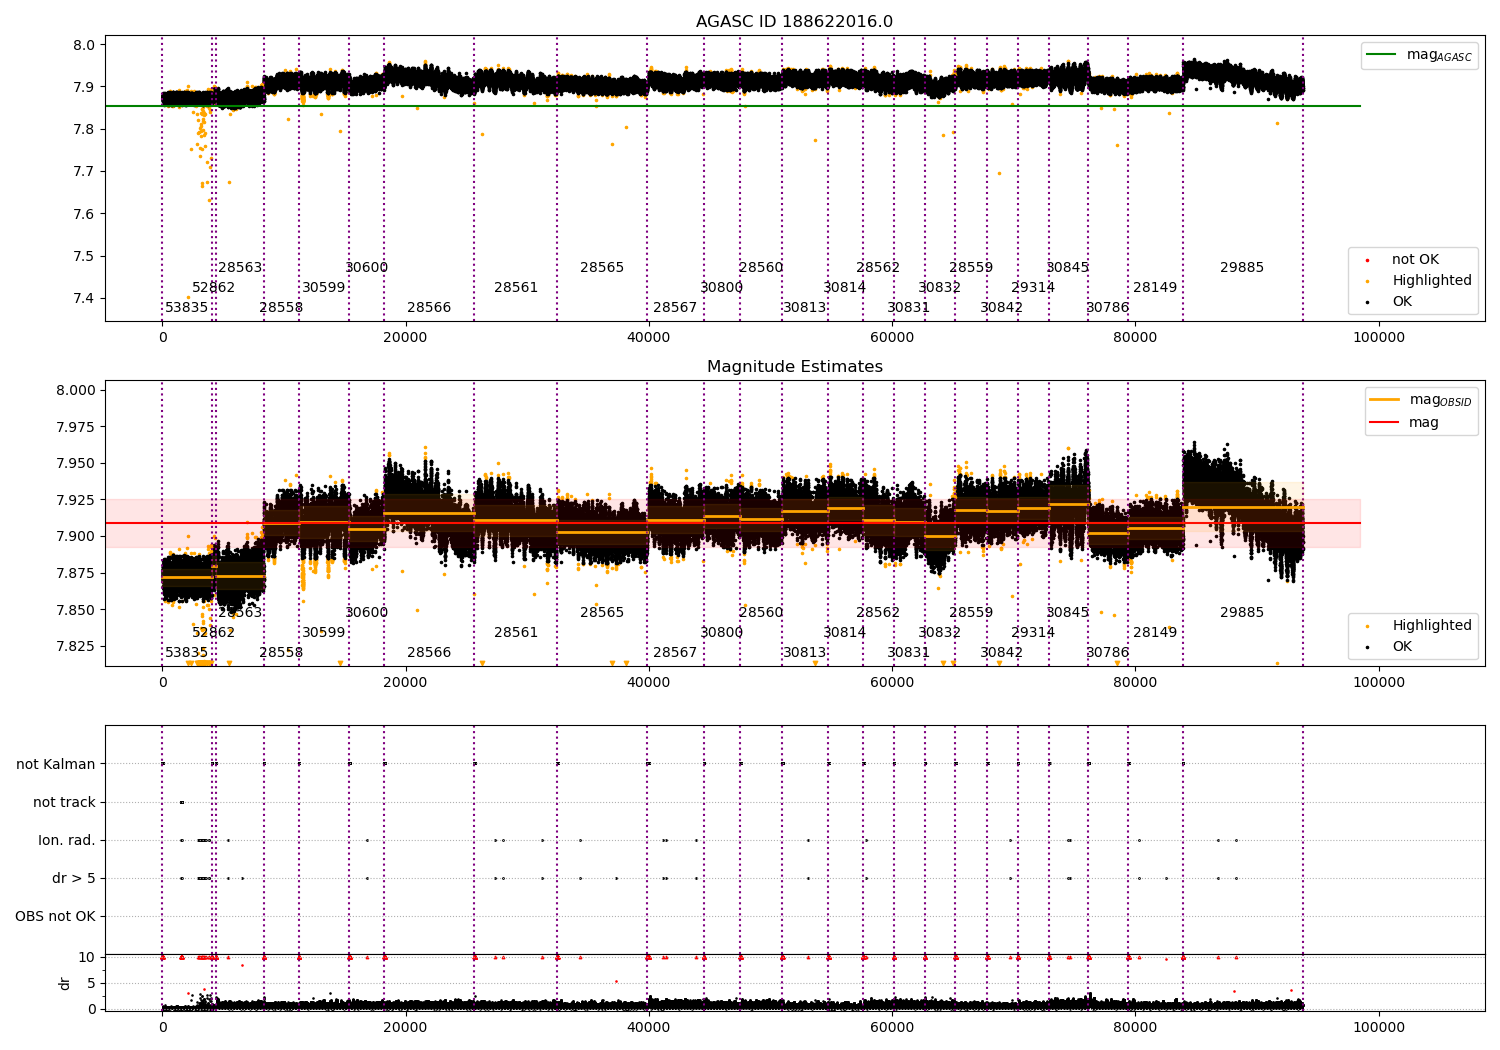Click the 7.825 y-axis tick label
This screenshot has height=1050, width=1500.
point(76,647)
